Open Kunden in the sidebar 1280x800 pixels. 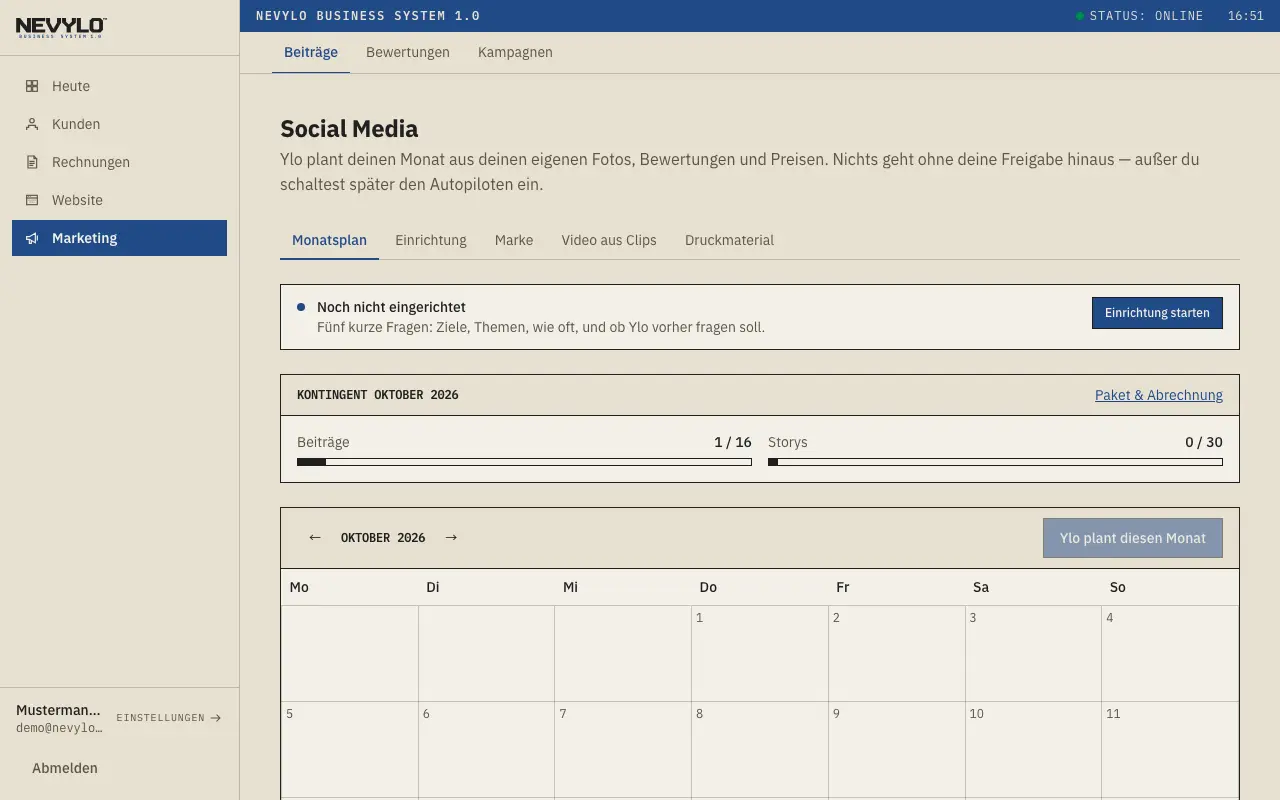[x=120, y=124]
